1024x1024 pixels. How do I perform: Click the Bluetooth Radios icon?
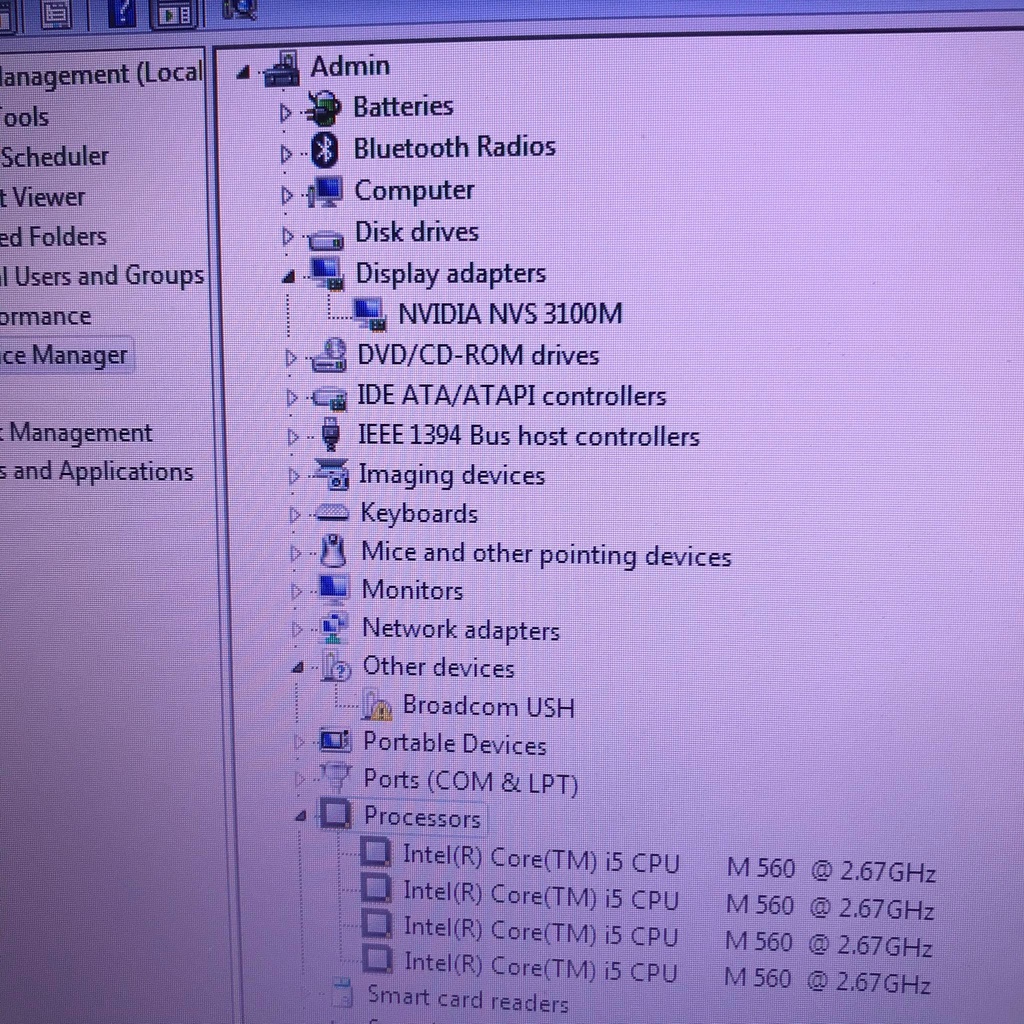(x=323, y=150)
